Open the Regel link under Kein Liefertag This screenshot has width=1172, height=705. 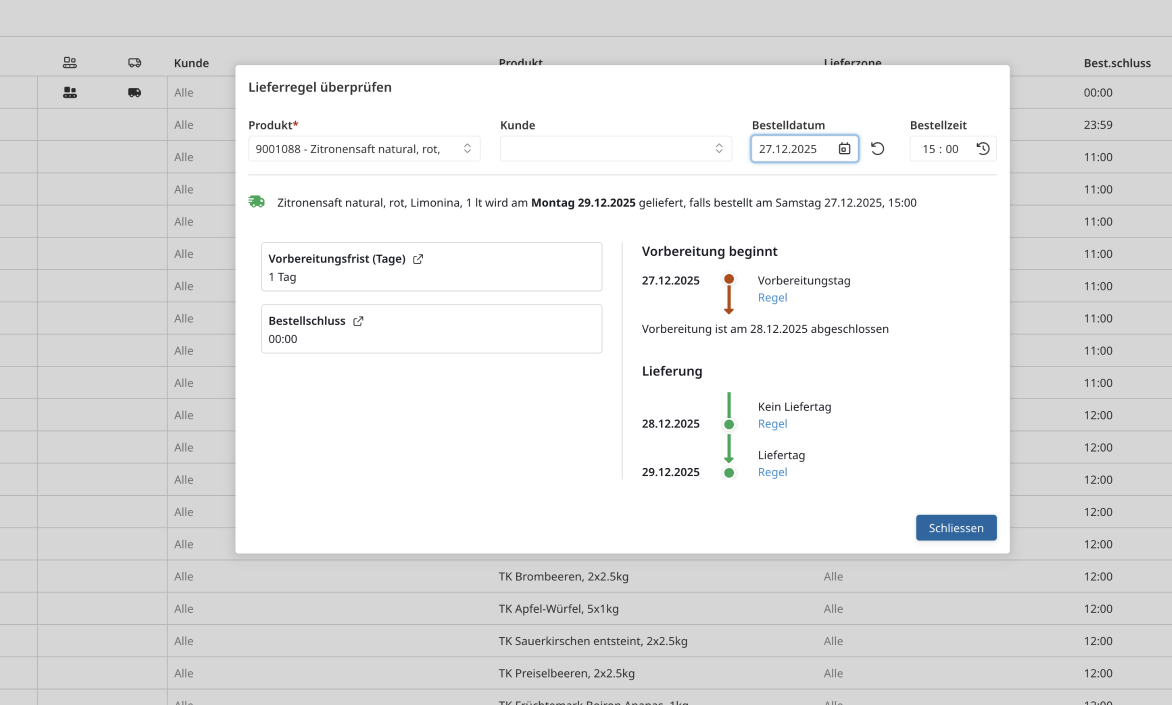pos(772,424)
